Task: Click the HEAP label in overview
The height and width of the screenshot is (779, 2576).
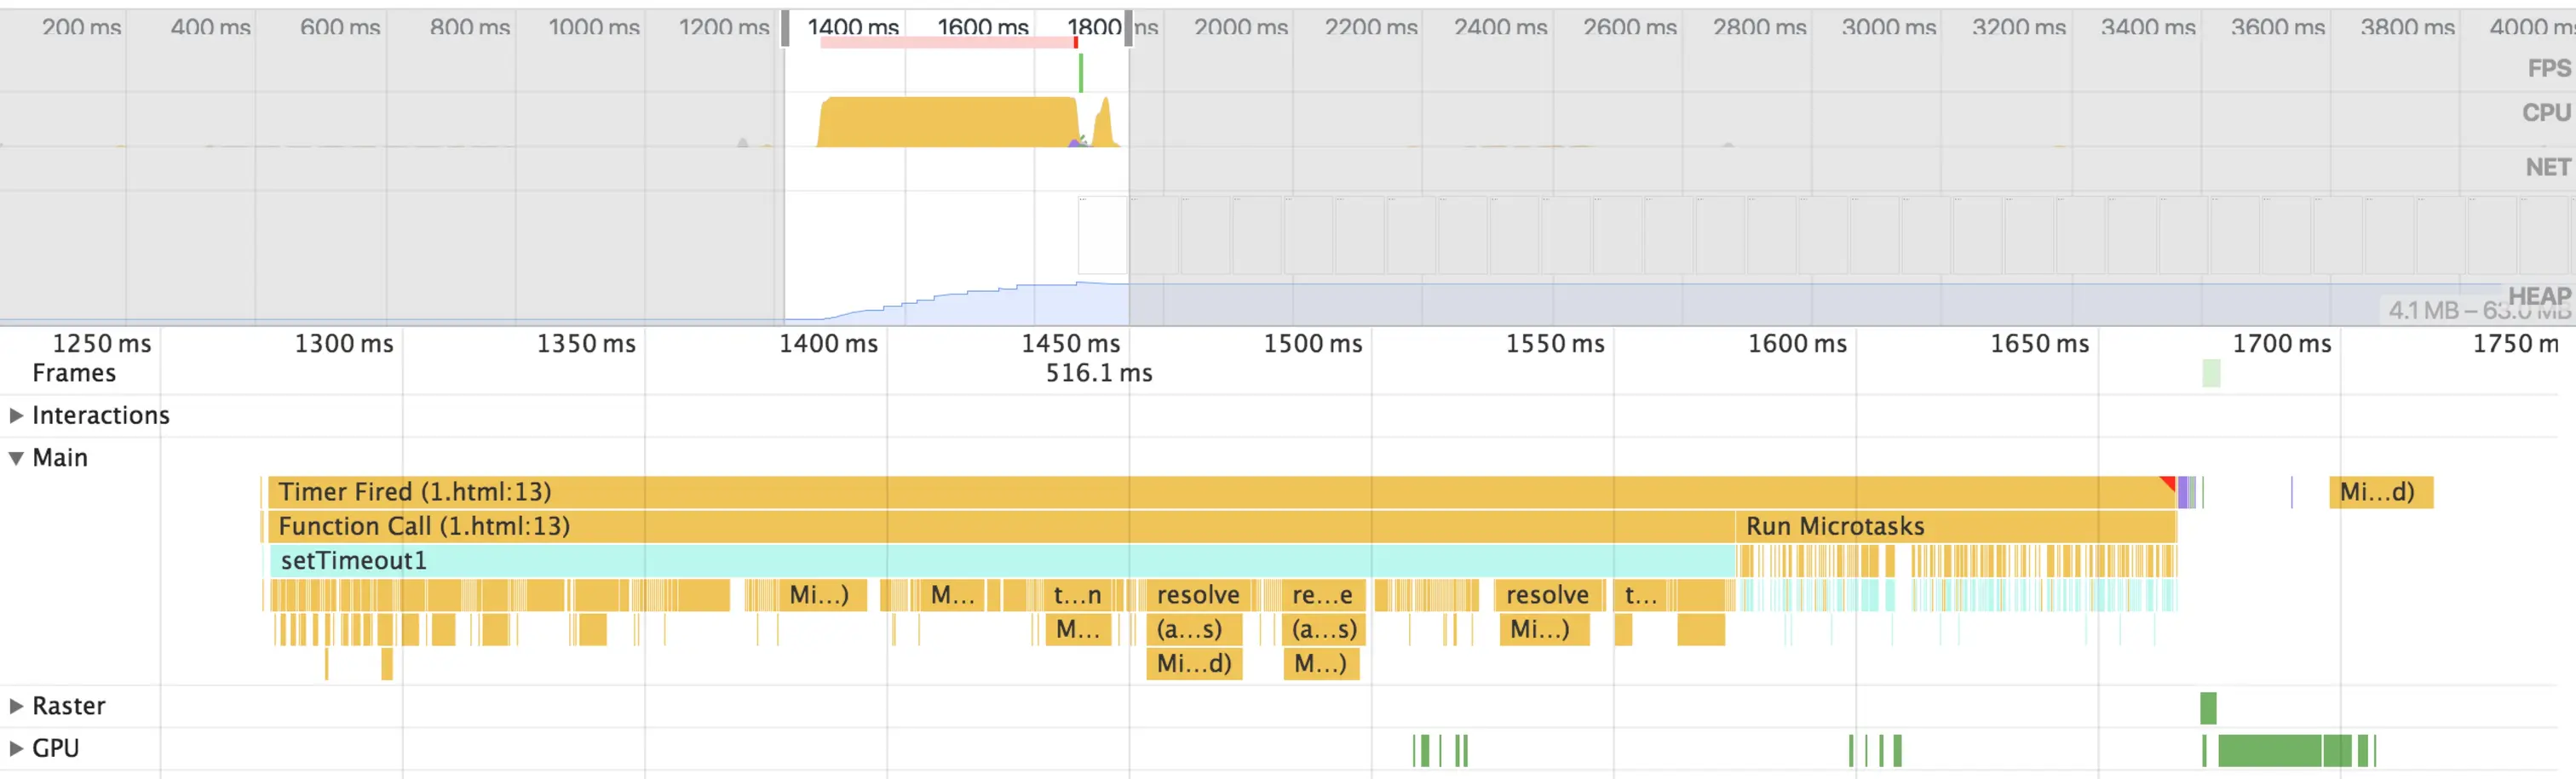Action: [x=2539, y=295]
